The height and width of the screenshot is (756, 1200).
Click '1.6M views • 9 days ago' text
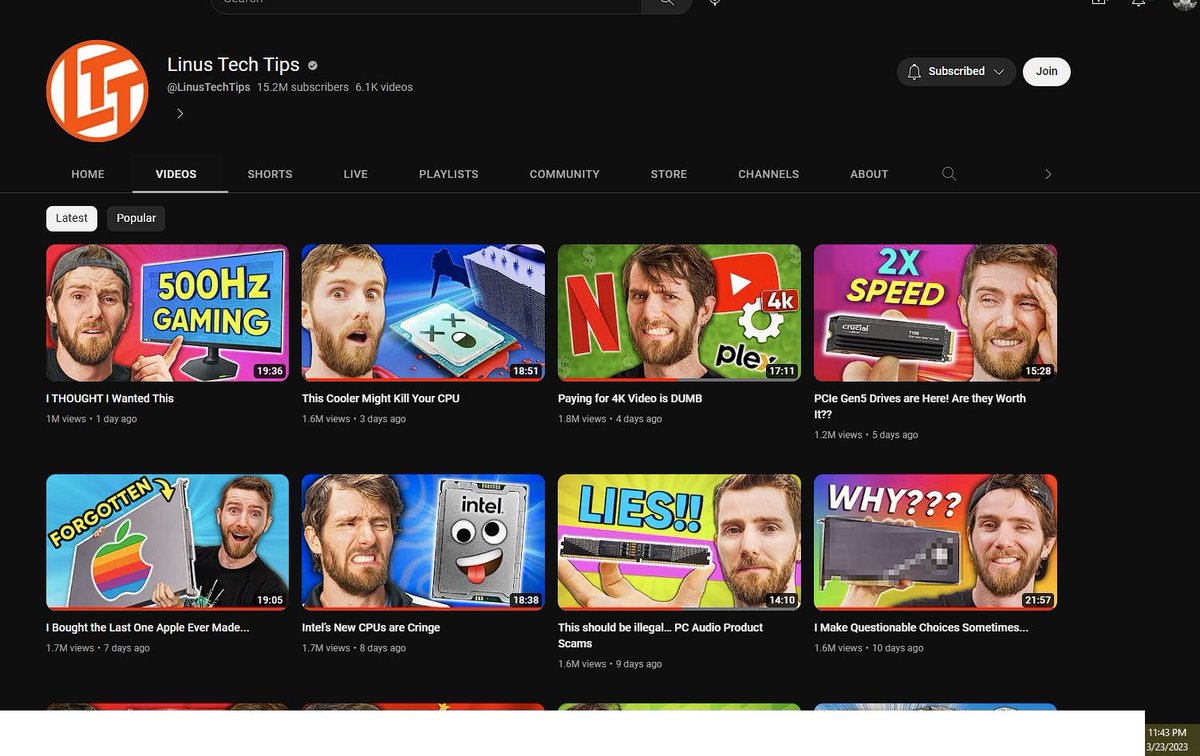(610, 664)
